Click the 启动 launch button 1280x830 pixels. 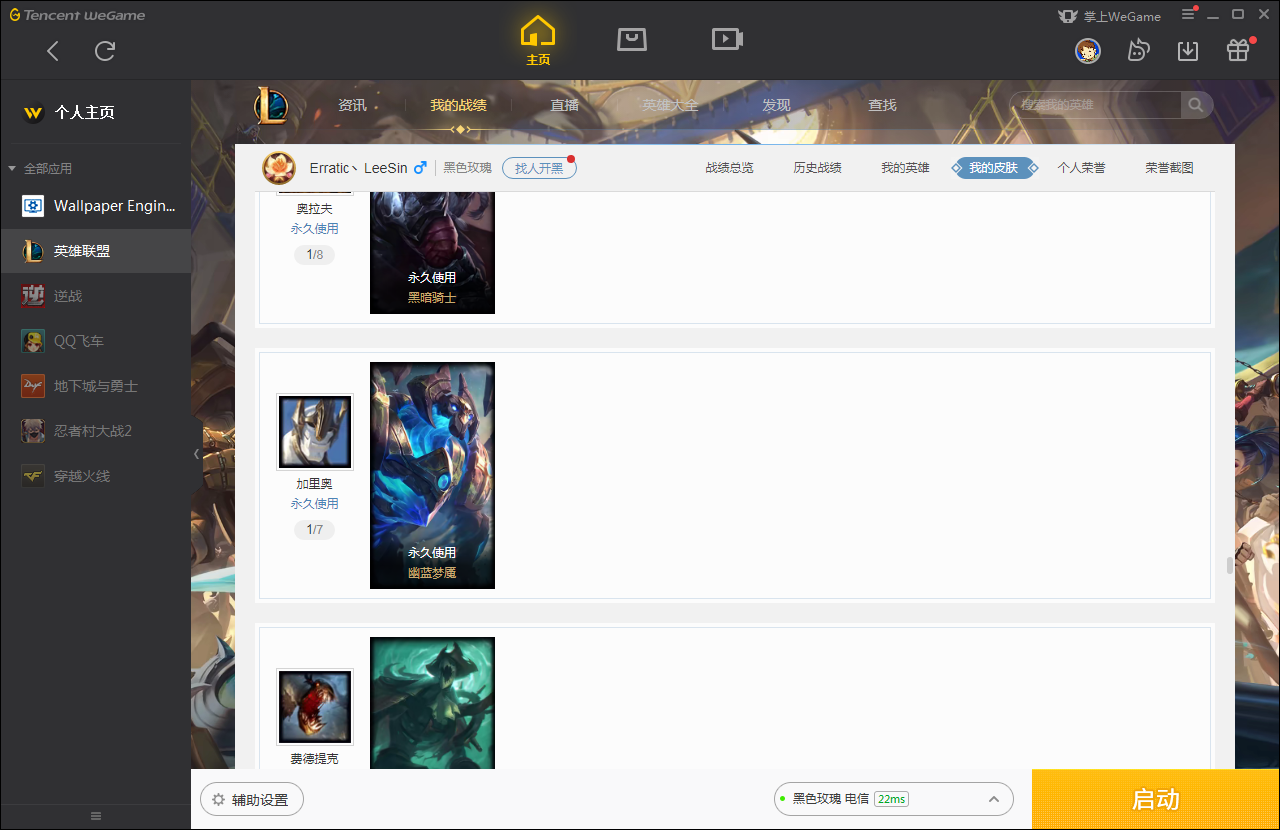pos(1156,799)
